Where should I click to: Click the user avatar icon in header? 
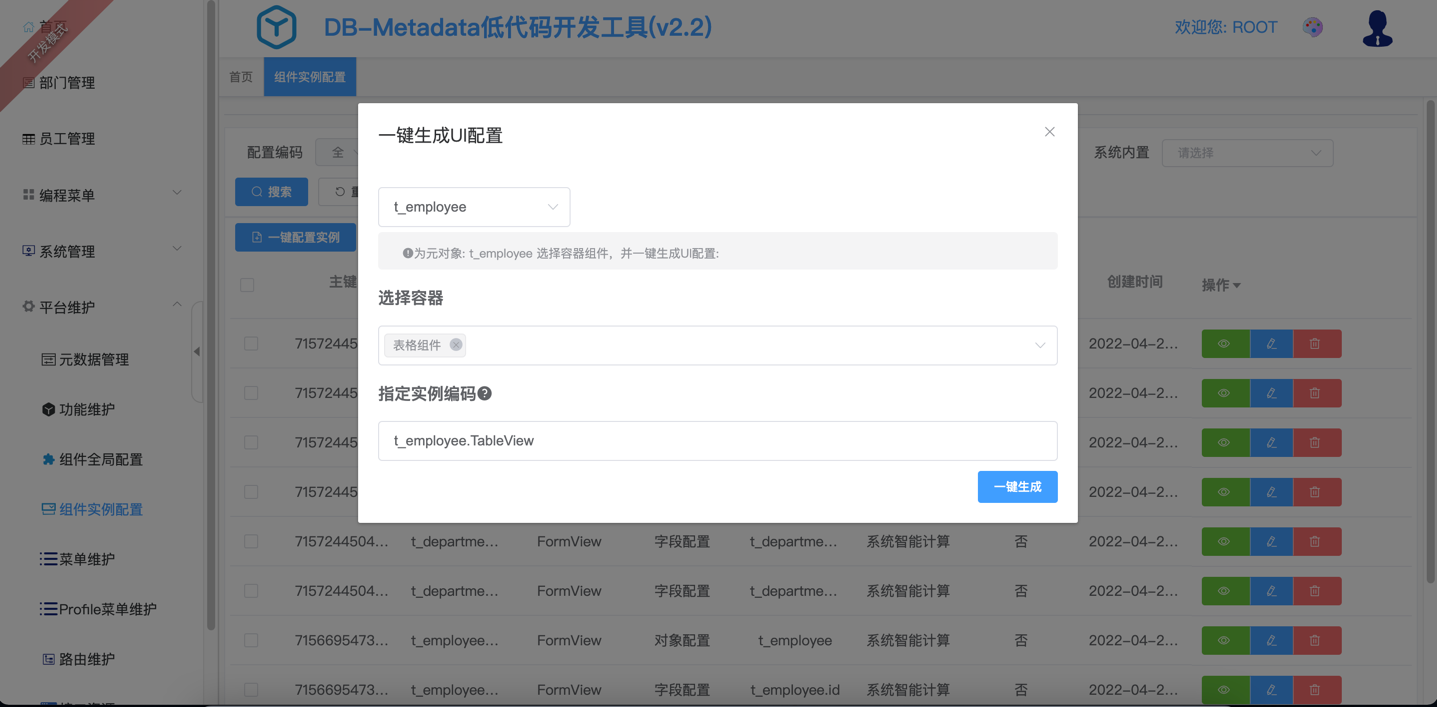click(1377, 28)
